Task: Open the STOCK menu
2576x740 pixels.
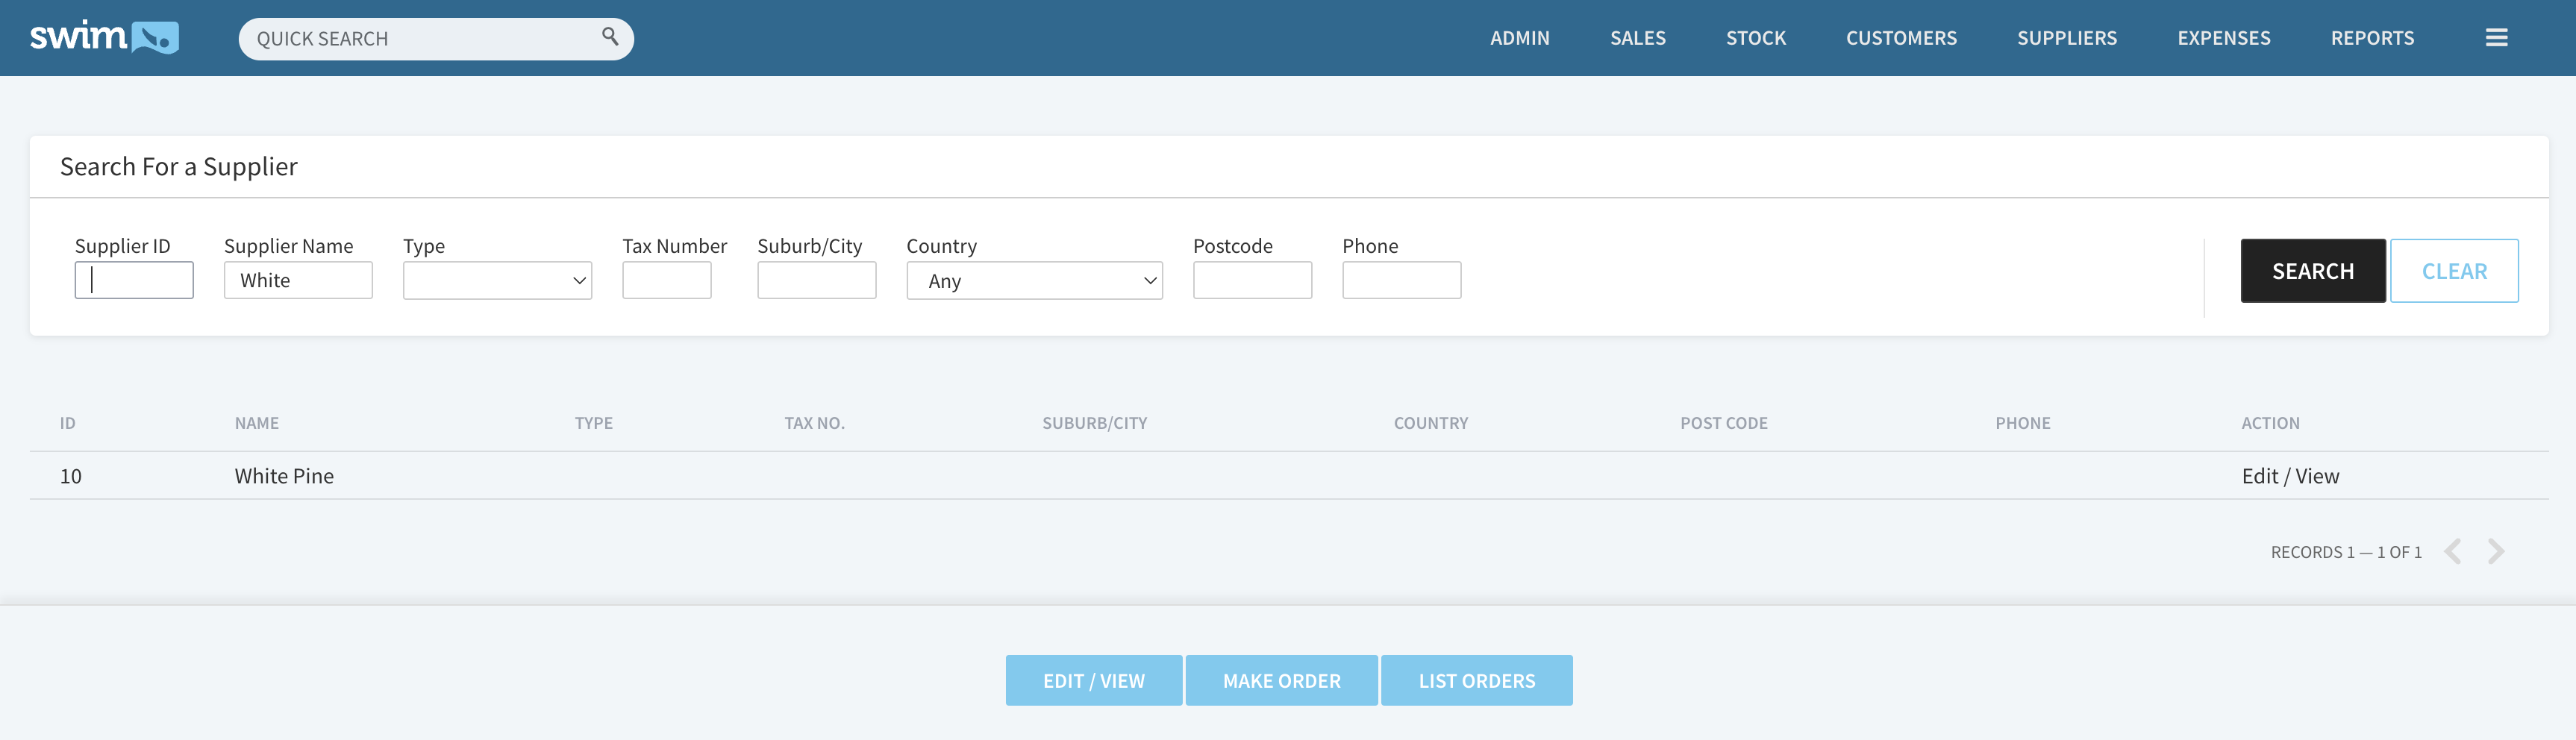Action: point(1755,38)
